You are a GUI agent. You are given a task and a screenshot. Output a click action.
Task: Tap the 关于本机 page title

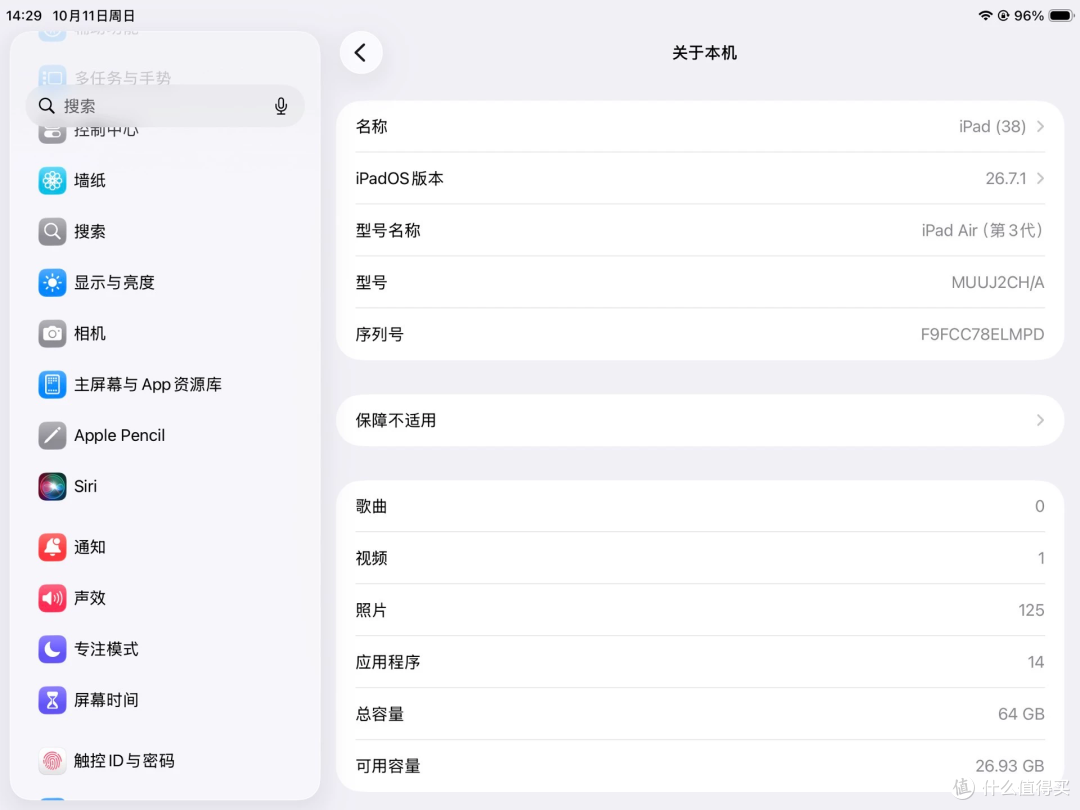tap(704, 53)
